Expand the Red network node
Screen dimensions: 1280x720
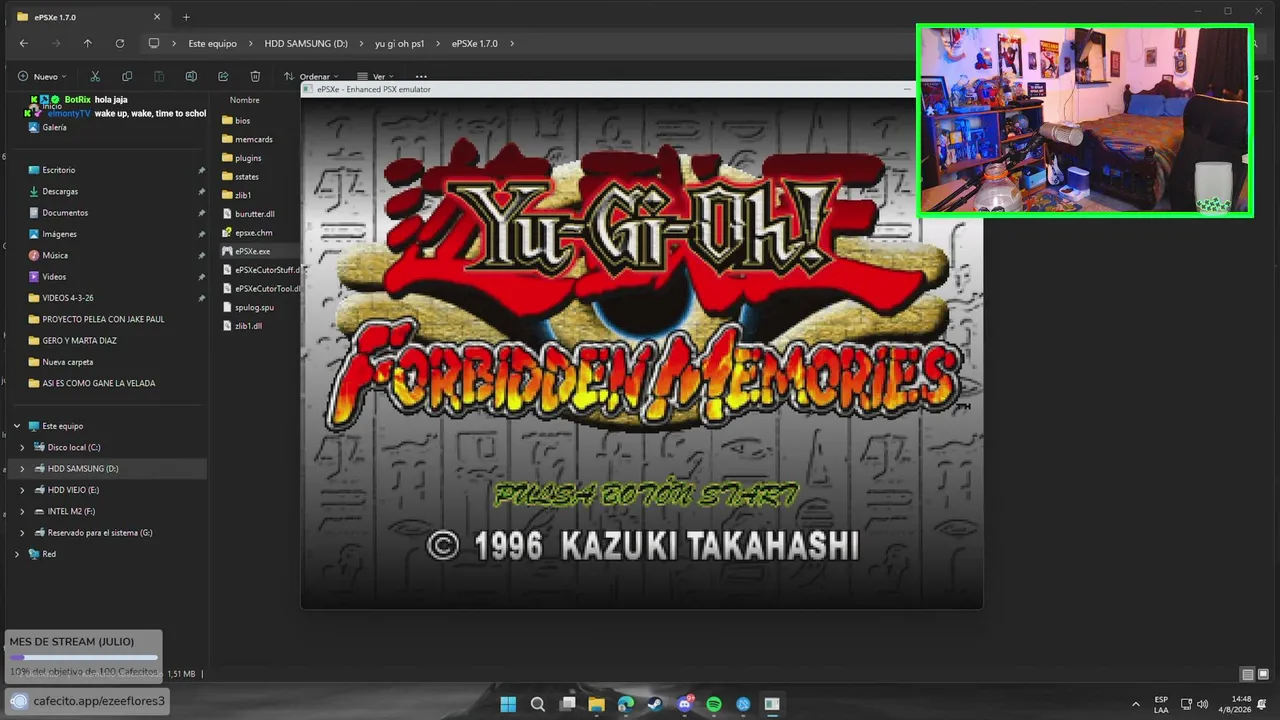click(17, 554)
